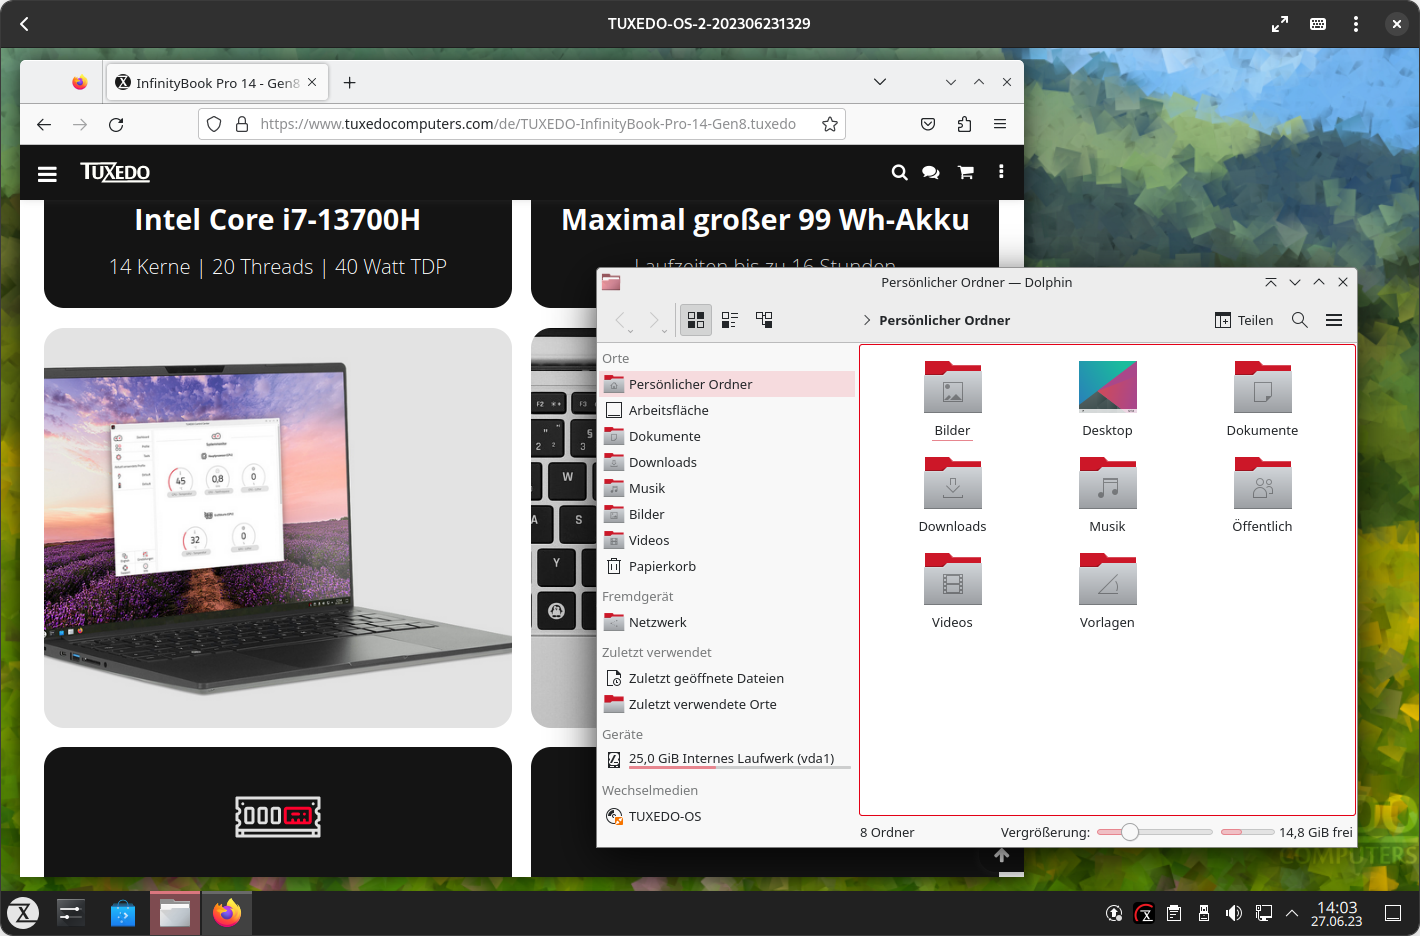Viewport: 1420px width, 936px height.
Task: Expand hidden system tray icons
Action: pyautogui.click(x=1292, y=913)
